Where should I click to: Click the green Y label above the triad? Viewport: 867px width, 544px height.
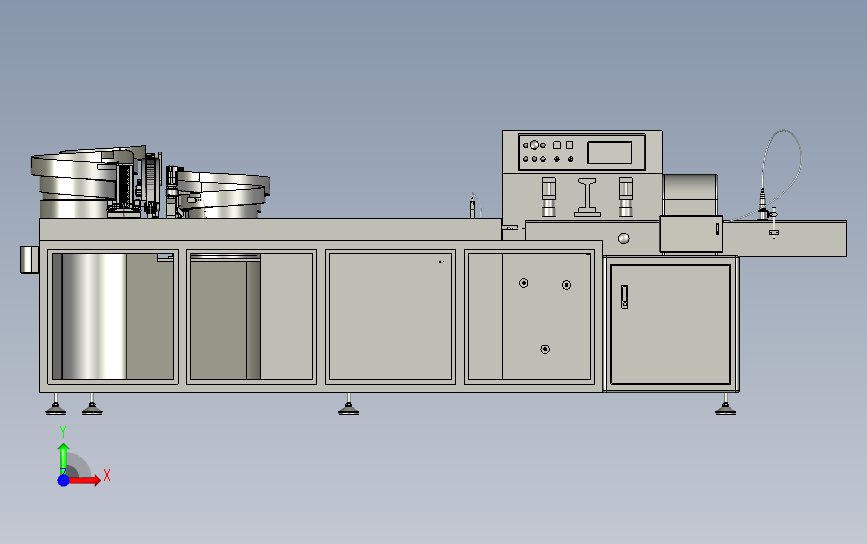coord(63,432)
